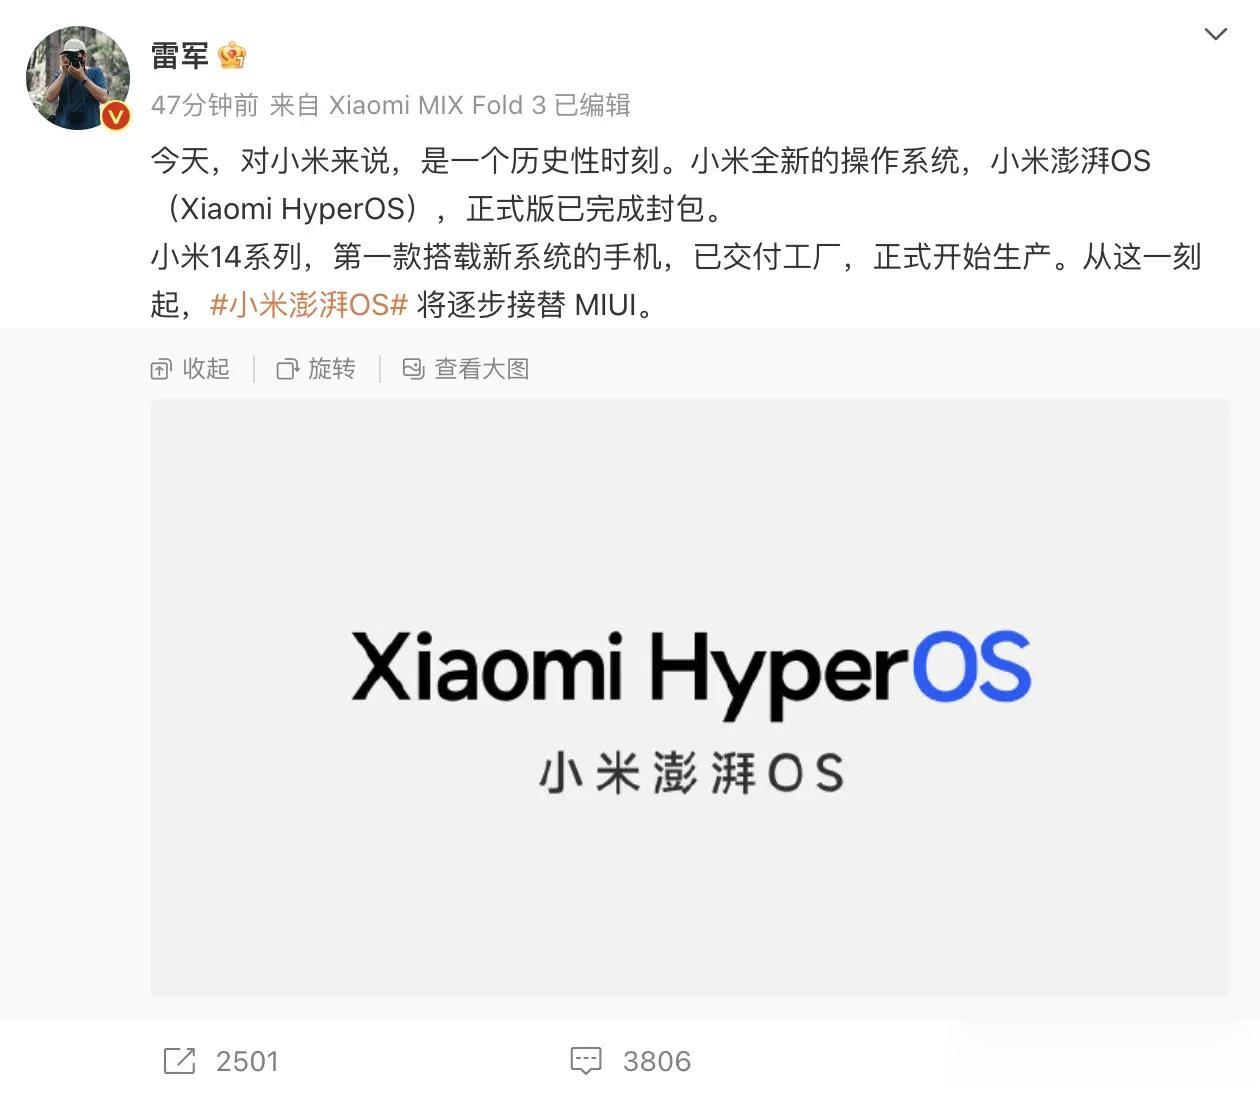Open the 雷军 username link

[x=180, y=56]
